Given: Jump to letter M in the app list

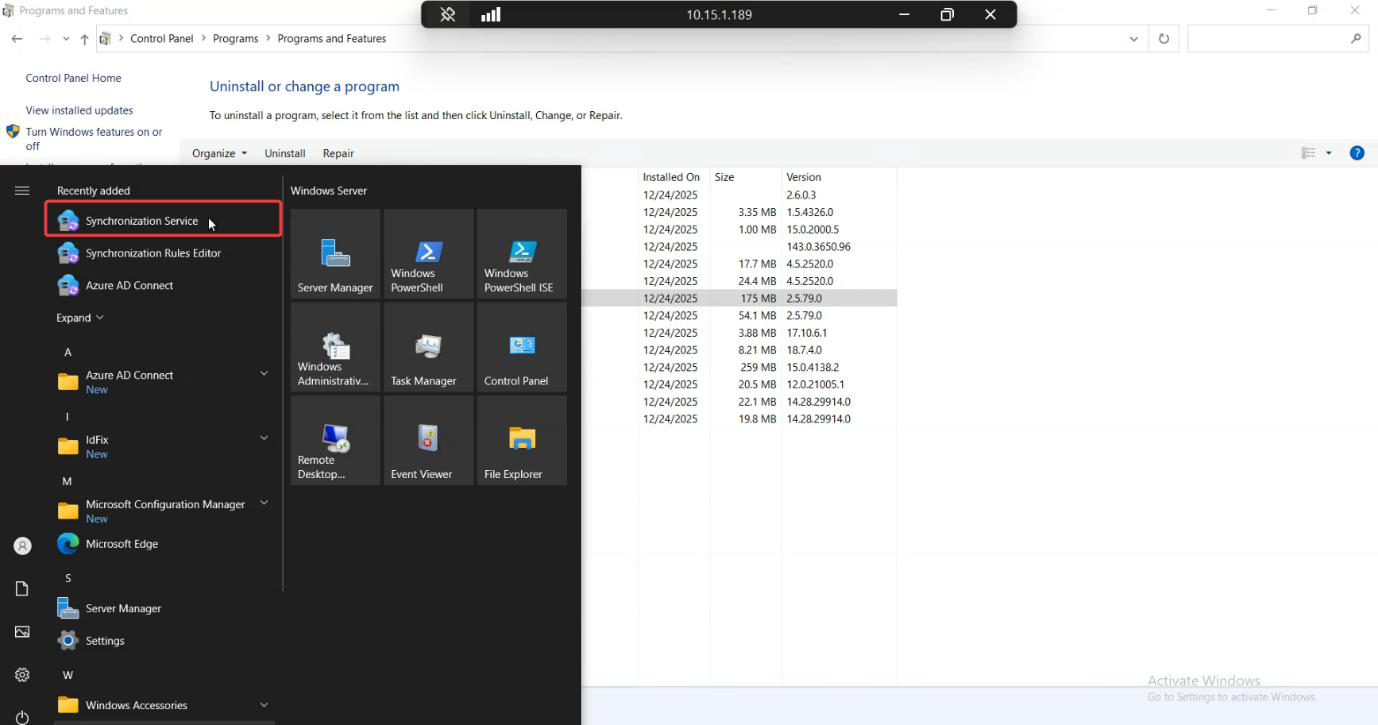Looking at the screenshot, I should pyautogui.click(x=67, y=481).
